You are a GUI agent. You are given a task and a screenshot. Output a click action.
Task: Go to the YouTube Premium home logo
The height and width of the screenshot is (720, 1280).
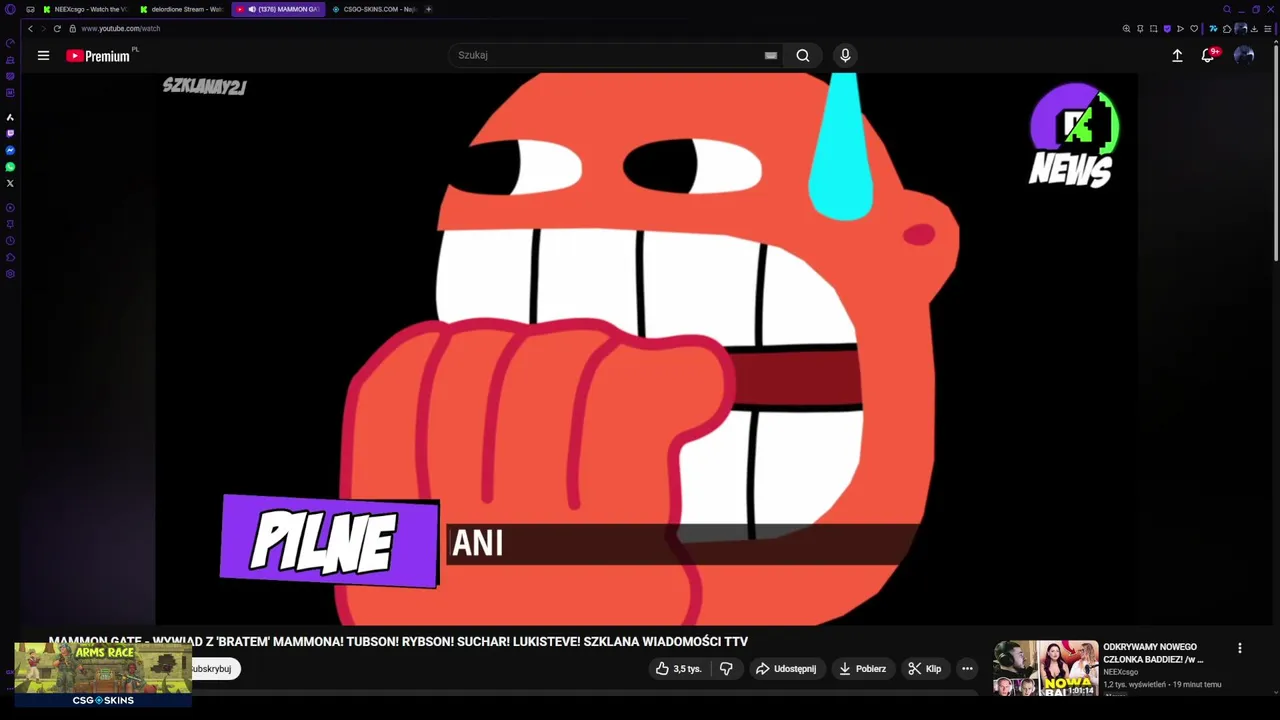(x=98, y=56)
